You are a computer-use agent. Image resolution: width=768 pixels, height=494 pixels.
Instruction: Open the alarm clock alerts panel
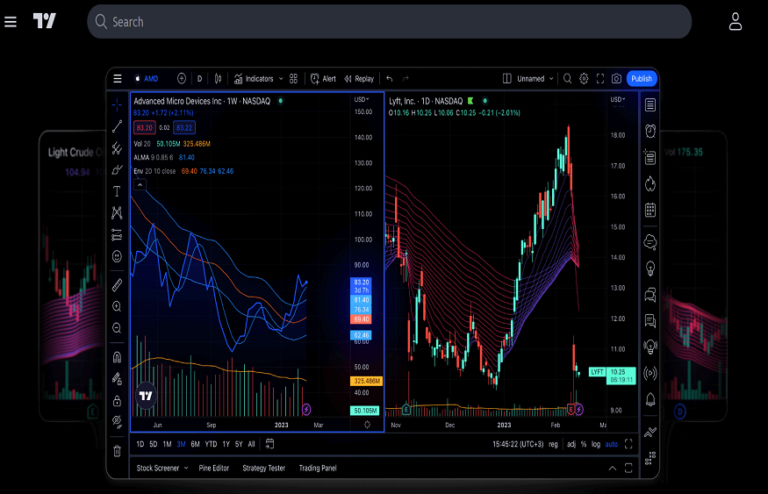(x=650, y=131)
